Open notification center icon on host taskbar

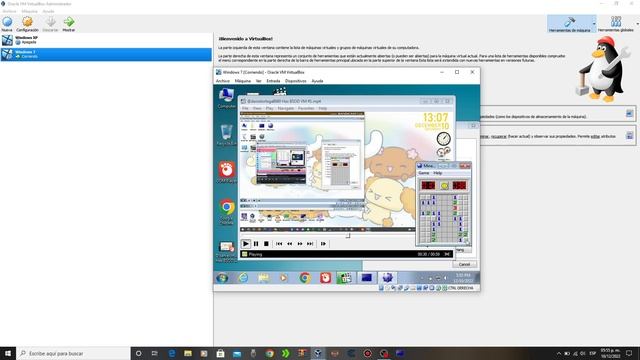click(x=629, y=353)
